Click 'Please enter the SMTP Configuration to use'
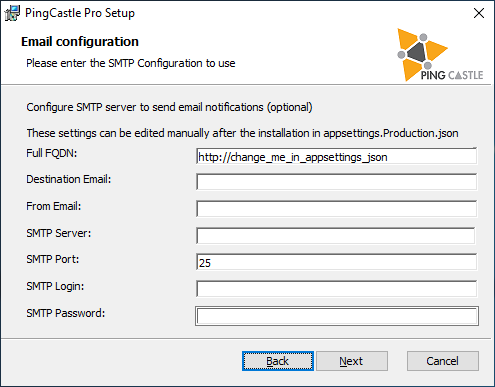Image resolution: width=495 pixels, height=387 pixels. [131, 63]
